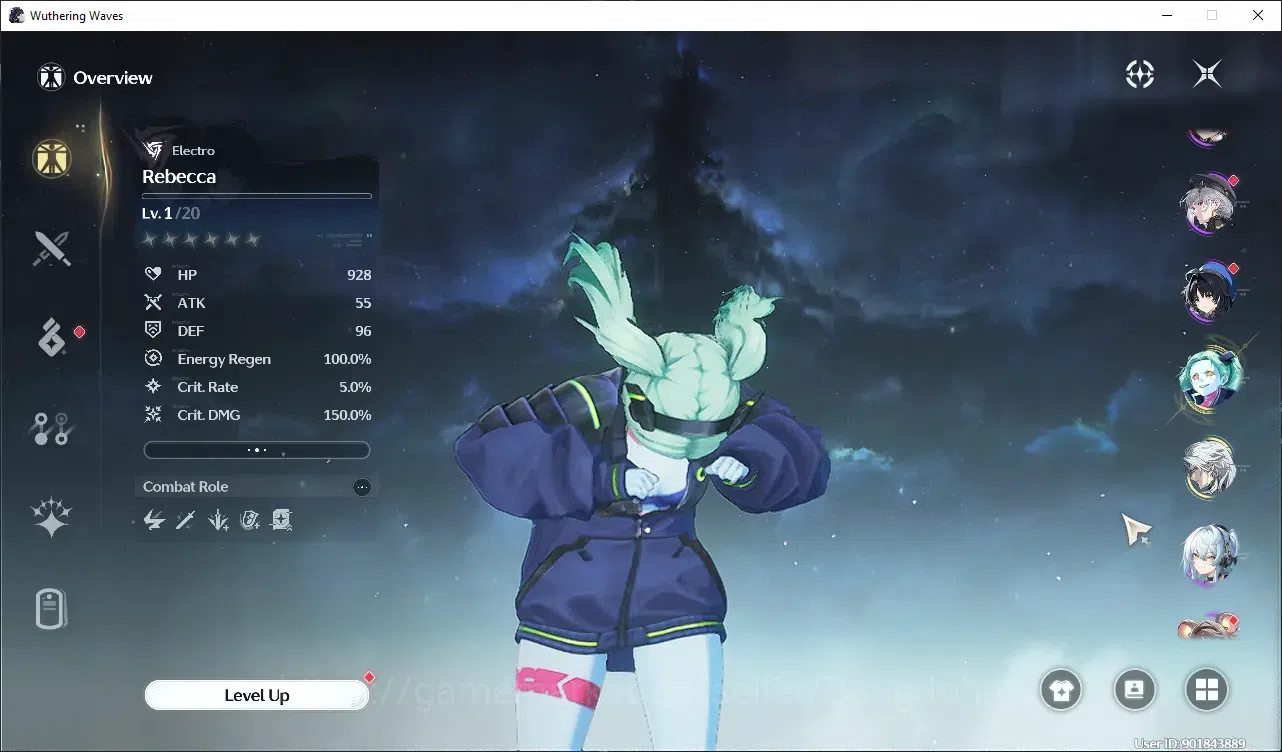Click the HP stat value 928
This screenshot has height=752, width=1282.
[359, 275]
